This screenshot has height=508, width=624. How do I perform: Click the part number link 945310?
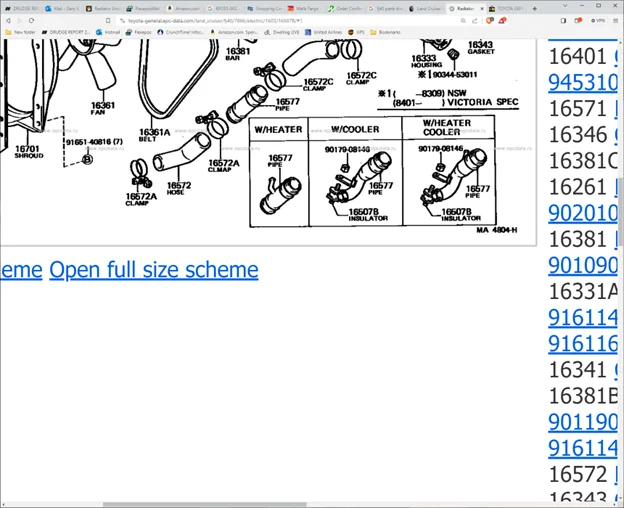pos(582,82)
